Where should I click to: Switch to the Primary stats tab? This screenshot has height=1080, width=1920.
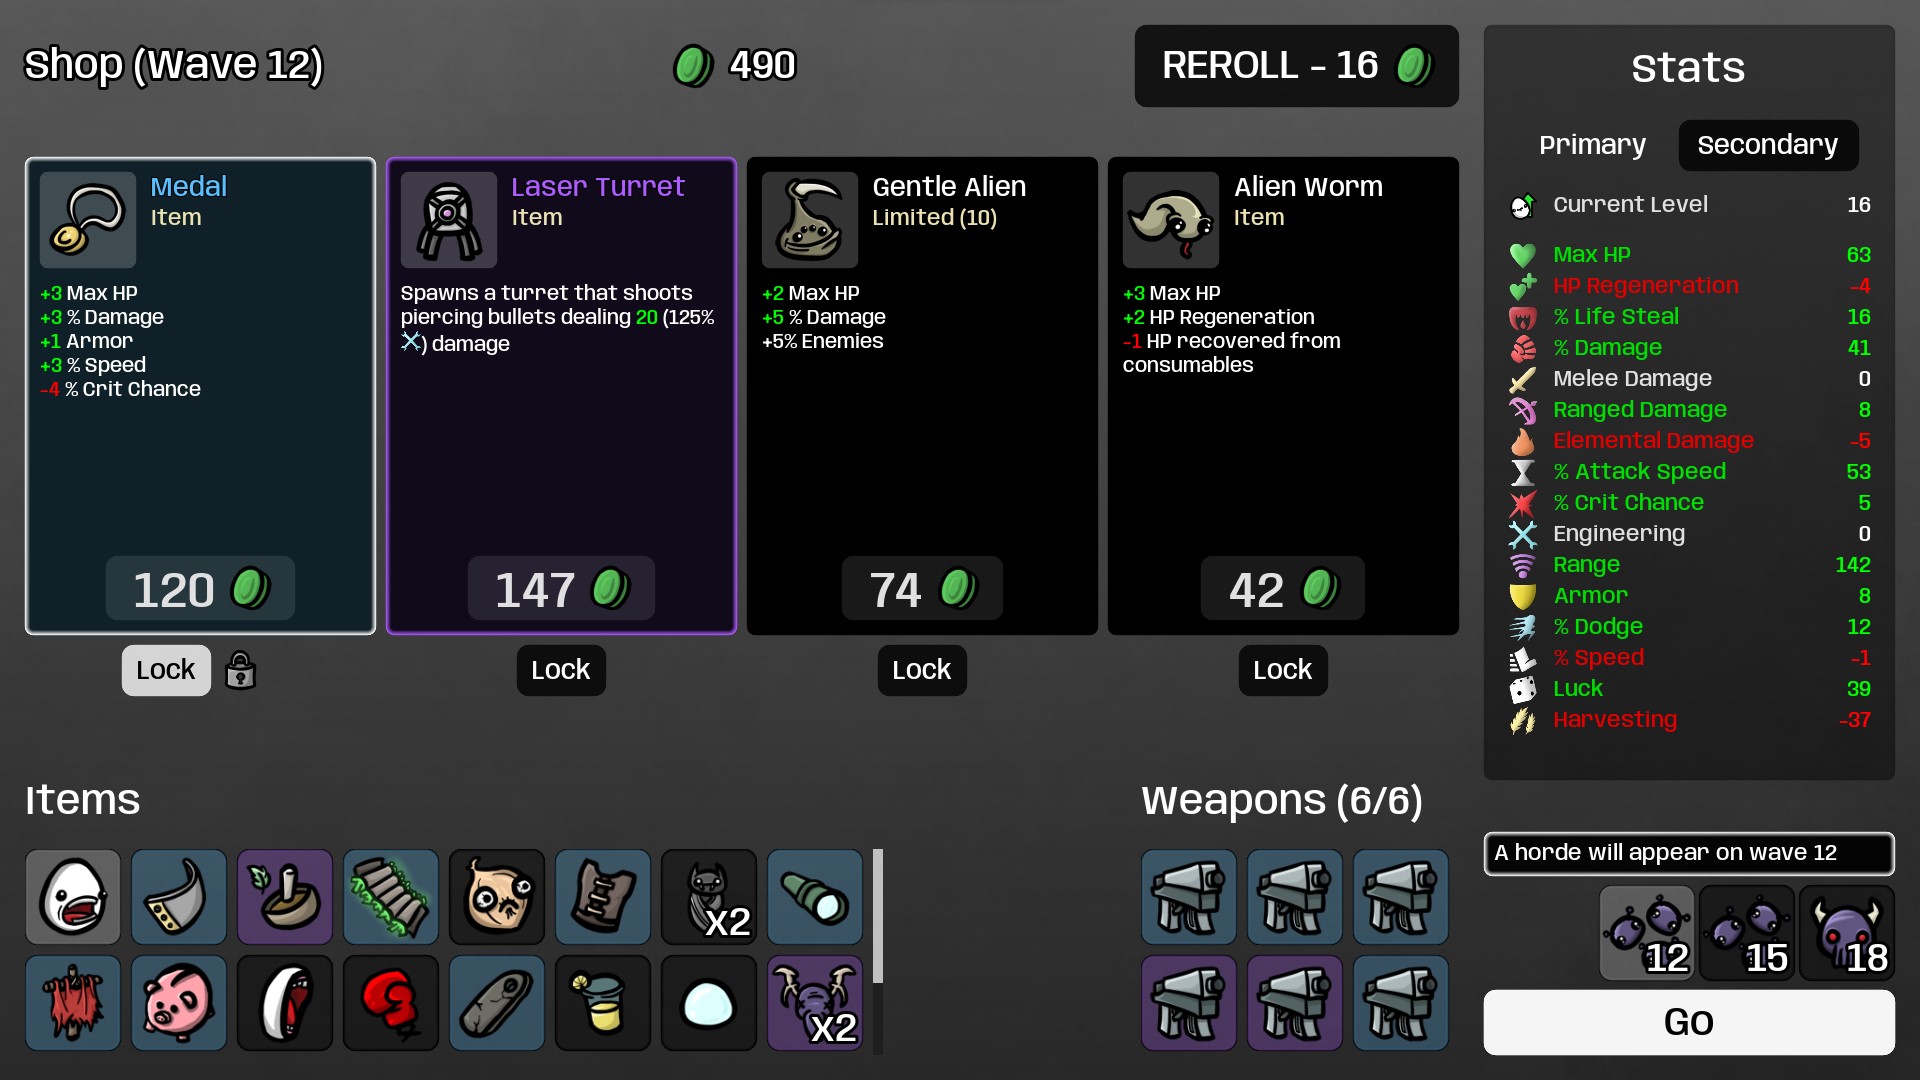tap(1592, 145)
